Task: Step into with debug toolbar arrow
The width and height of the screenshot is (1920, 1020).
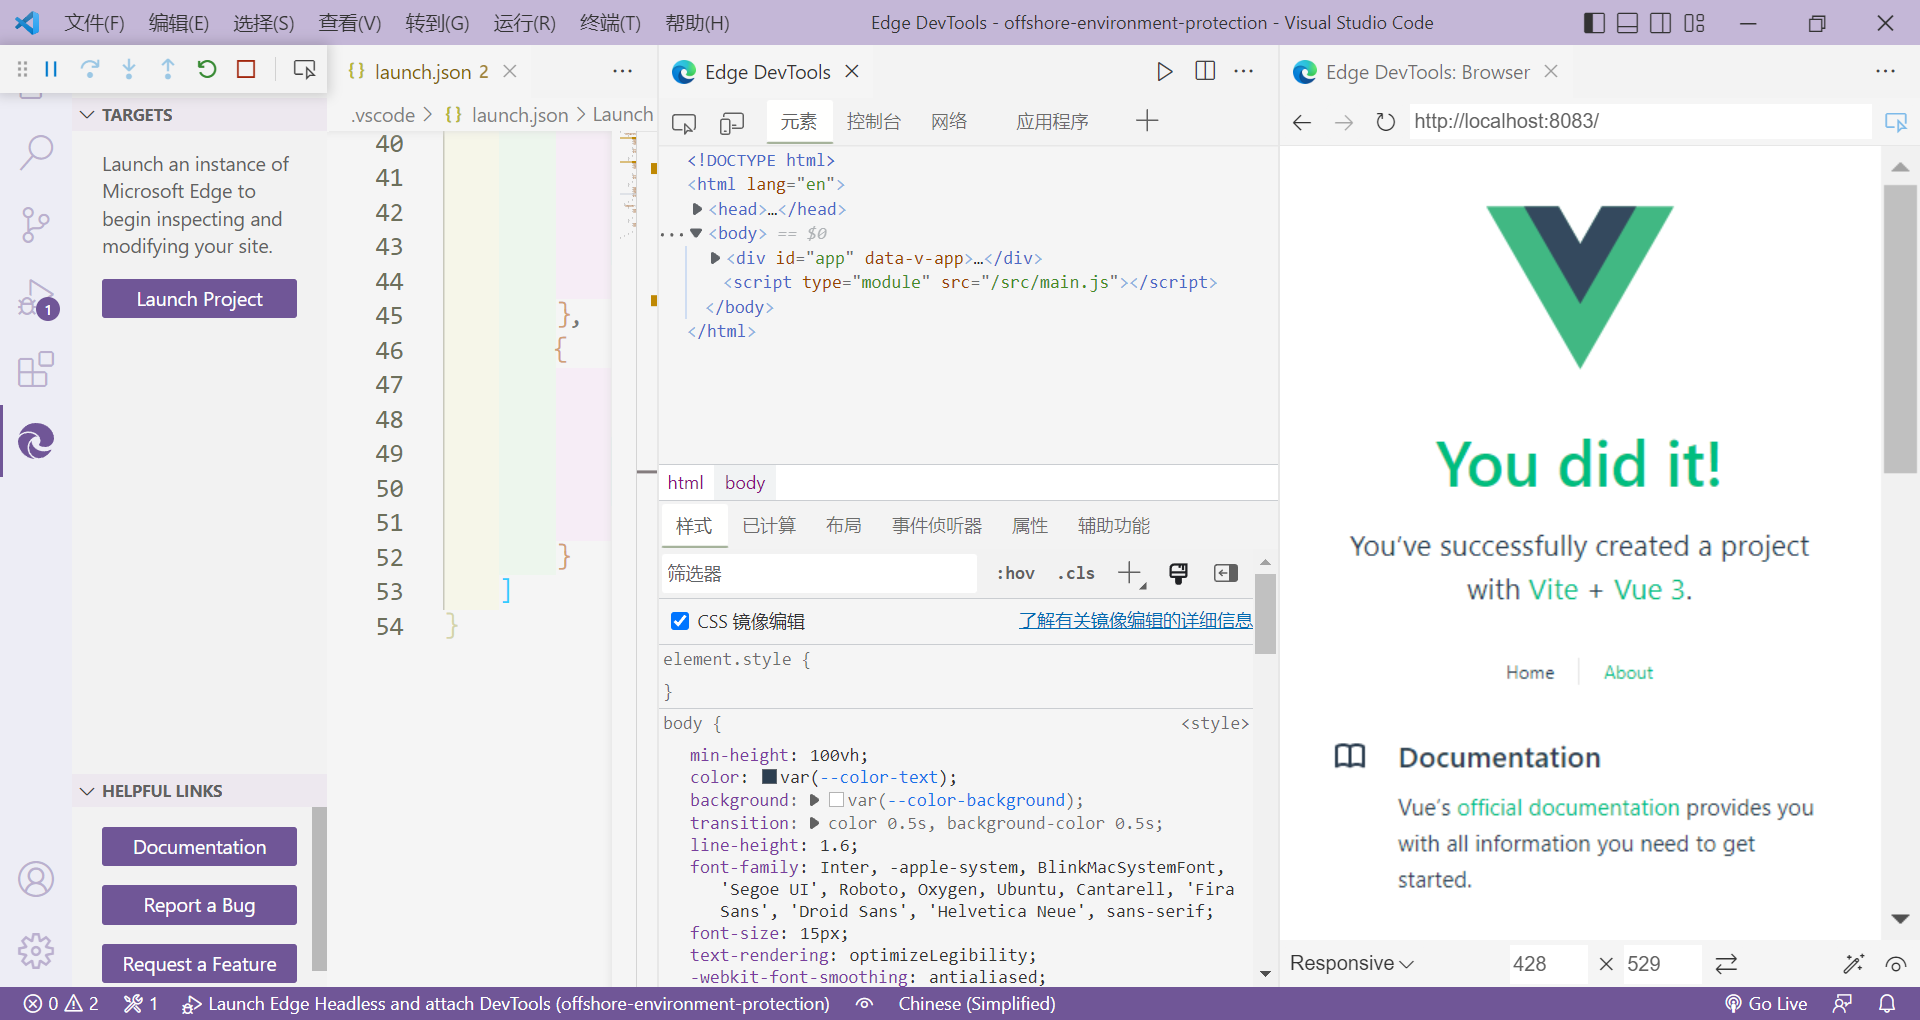Action: 129,69
